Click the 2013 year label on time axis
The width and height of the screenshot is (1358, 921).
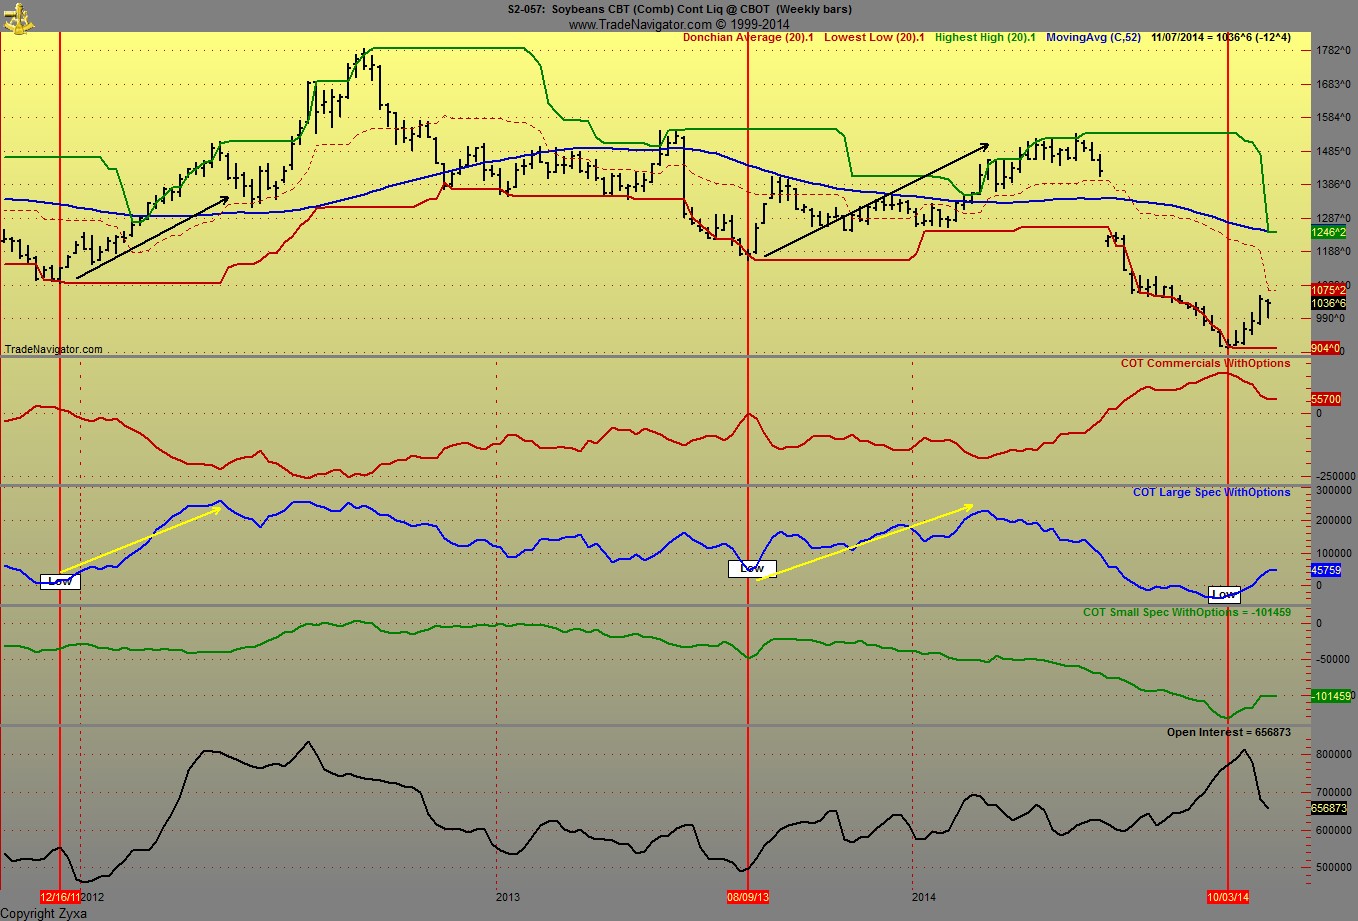click(x=508, y=897)
